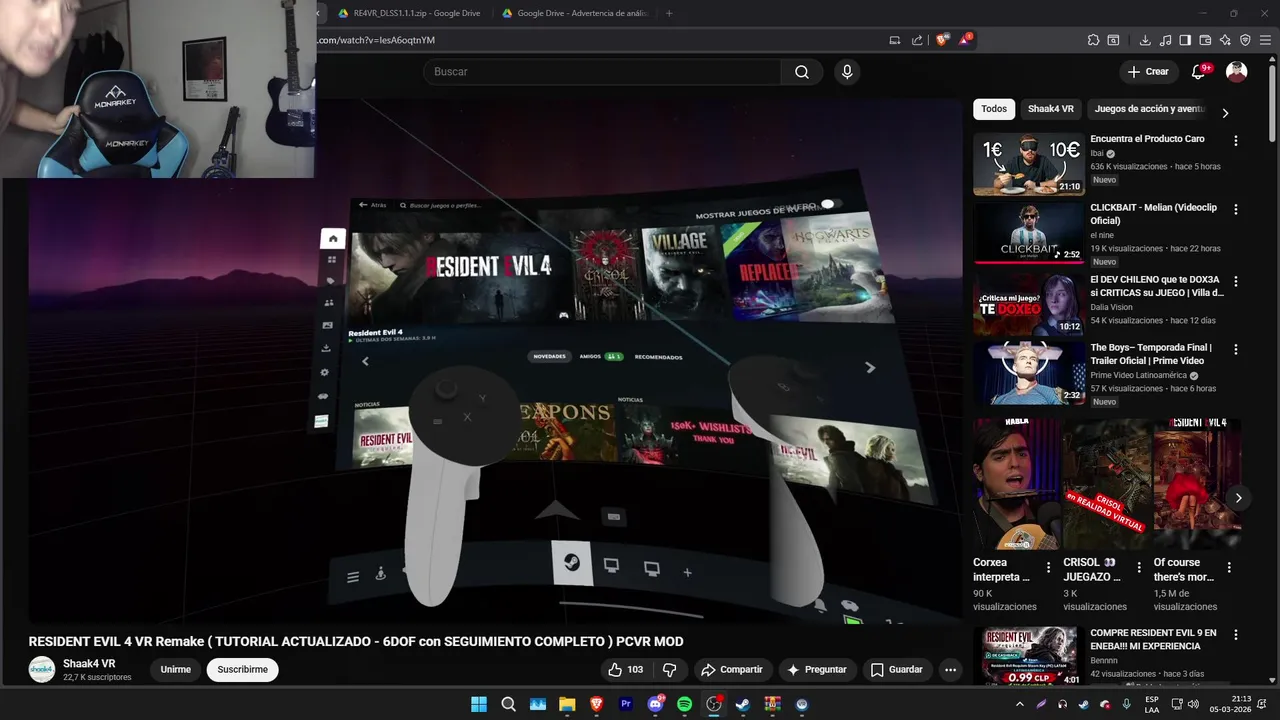This screenshot has height=720, width=1280.
Task: Click the YouTube search magnifier button
Action: 802,72
